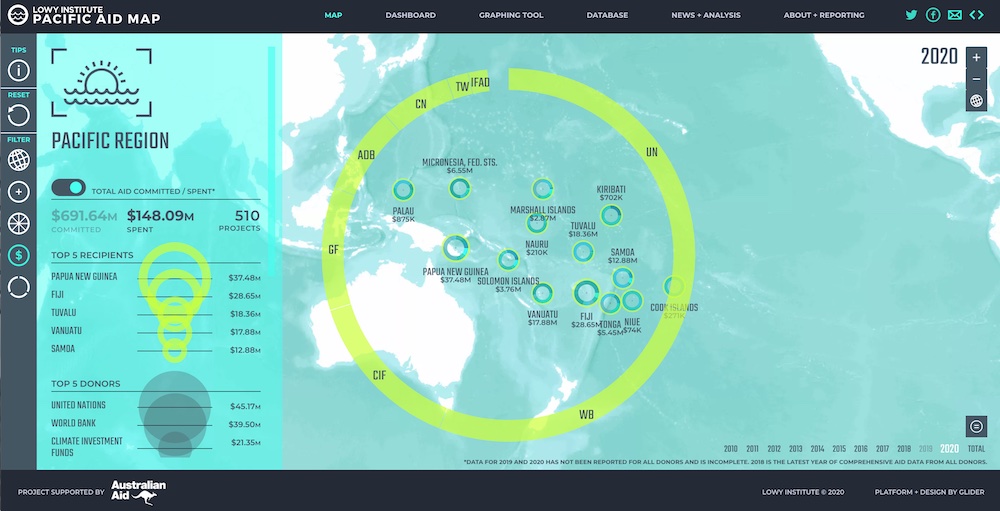Go to the Graphing Tool page
This screenshot has width=1000, height=511.
tap(510, 15)
